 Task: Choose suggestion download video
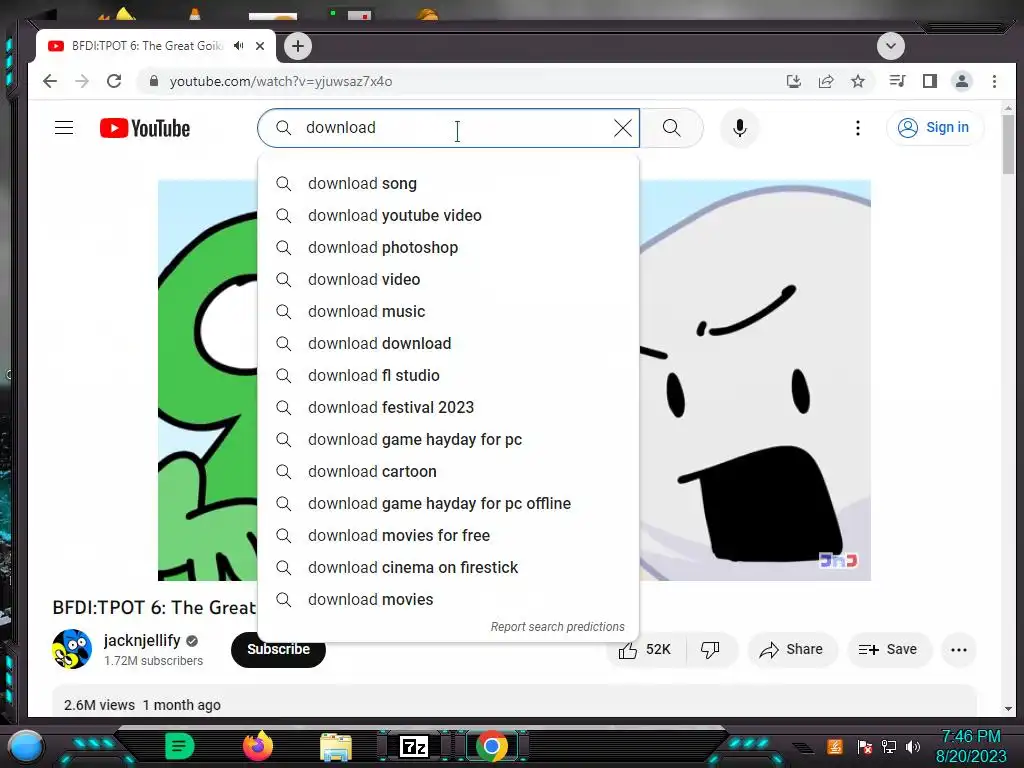pos(448,280)
